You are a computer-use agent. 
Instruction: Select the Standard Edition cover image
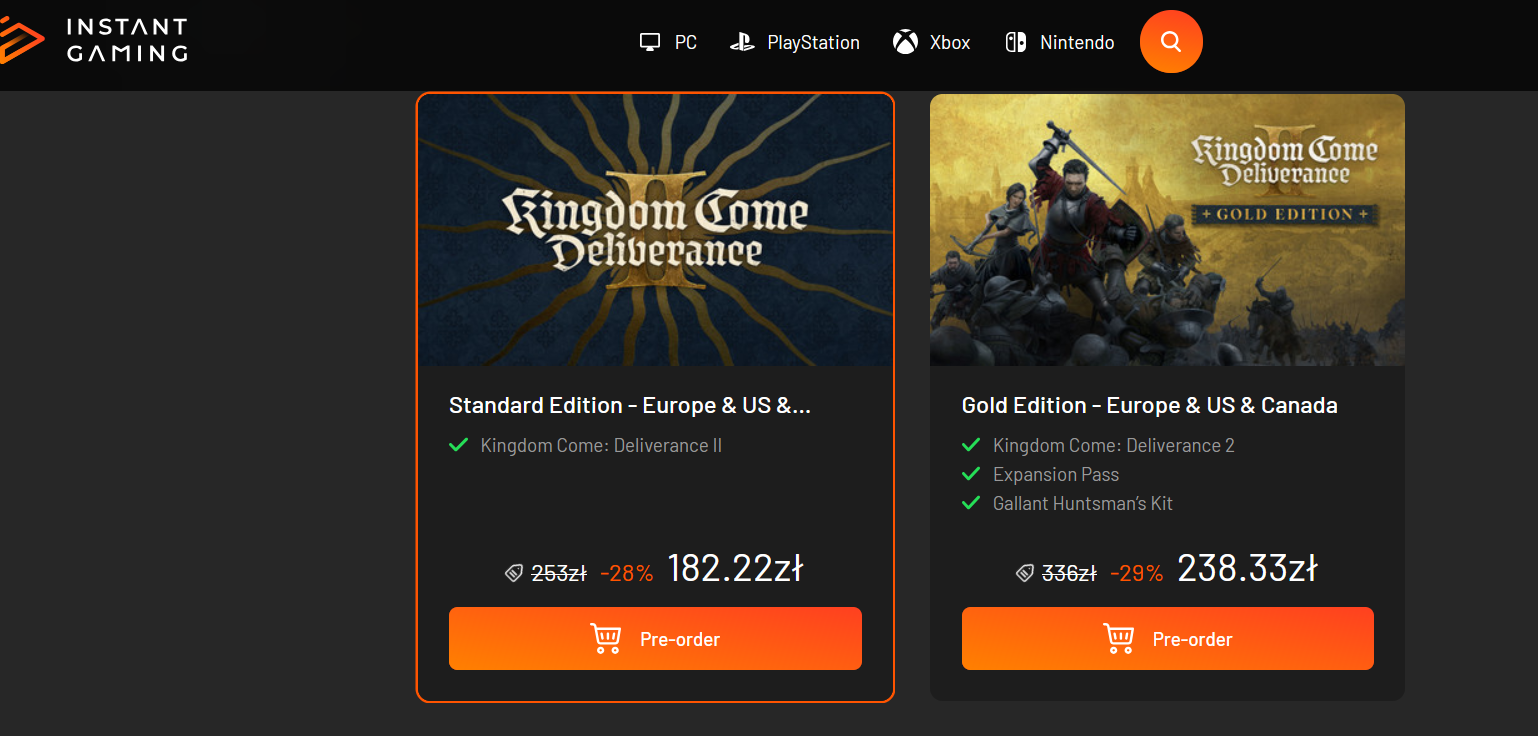pos(655,230)
